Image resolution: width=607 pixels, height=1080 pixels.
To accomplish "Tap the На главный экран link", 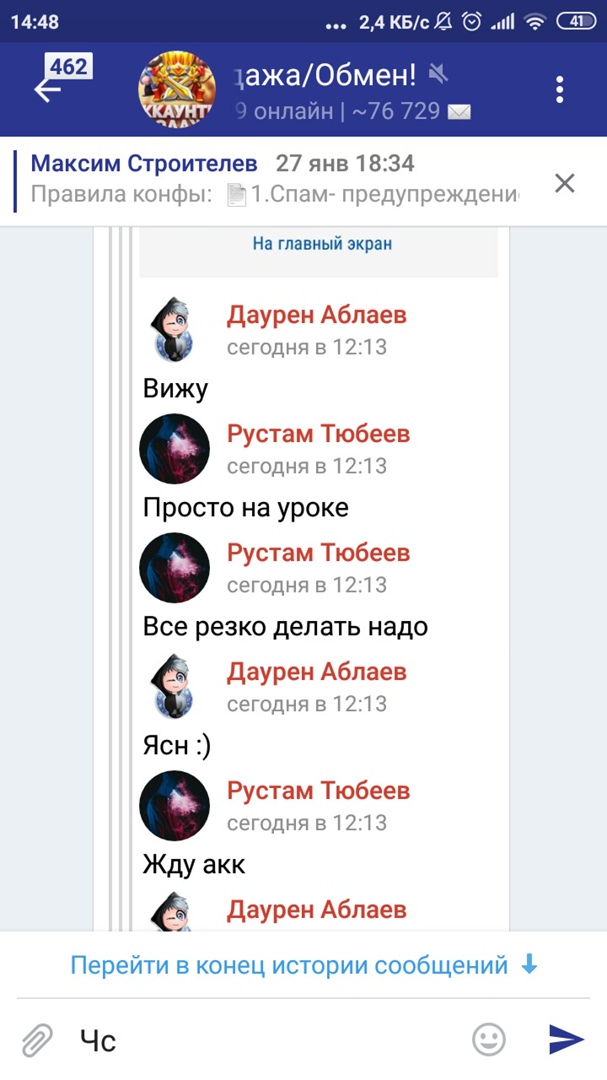I will 322,243.
